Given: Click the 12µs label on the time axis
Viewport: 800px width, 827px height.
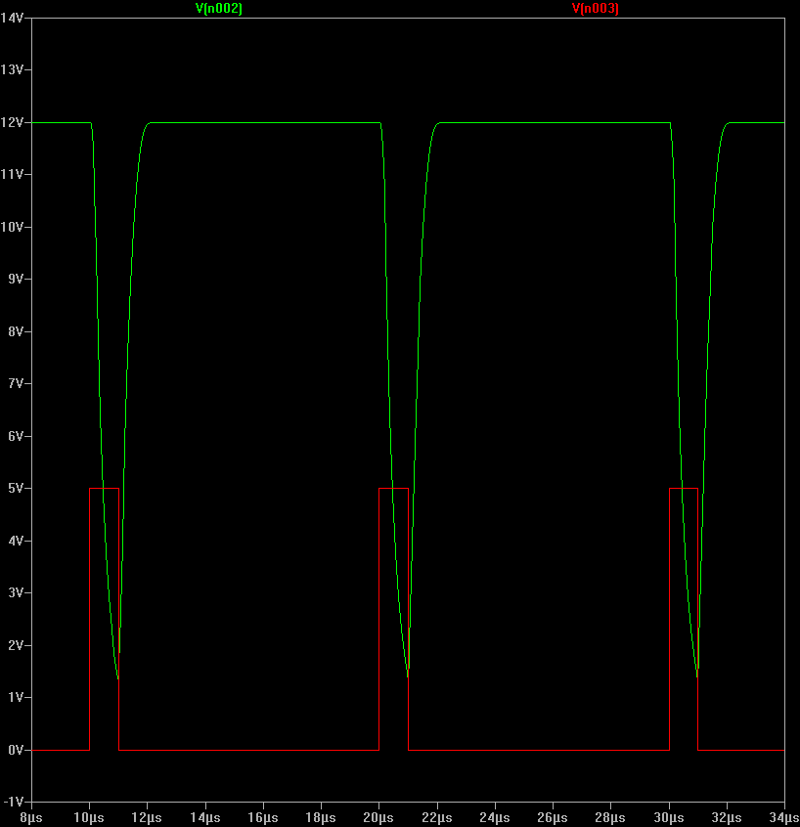Looking at the screenshot, I should tap(147, 818).
